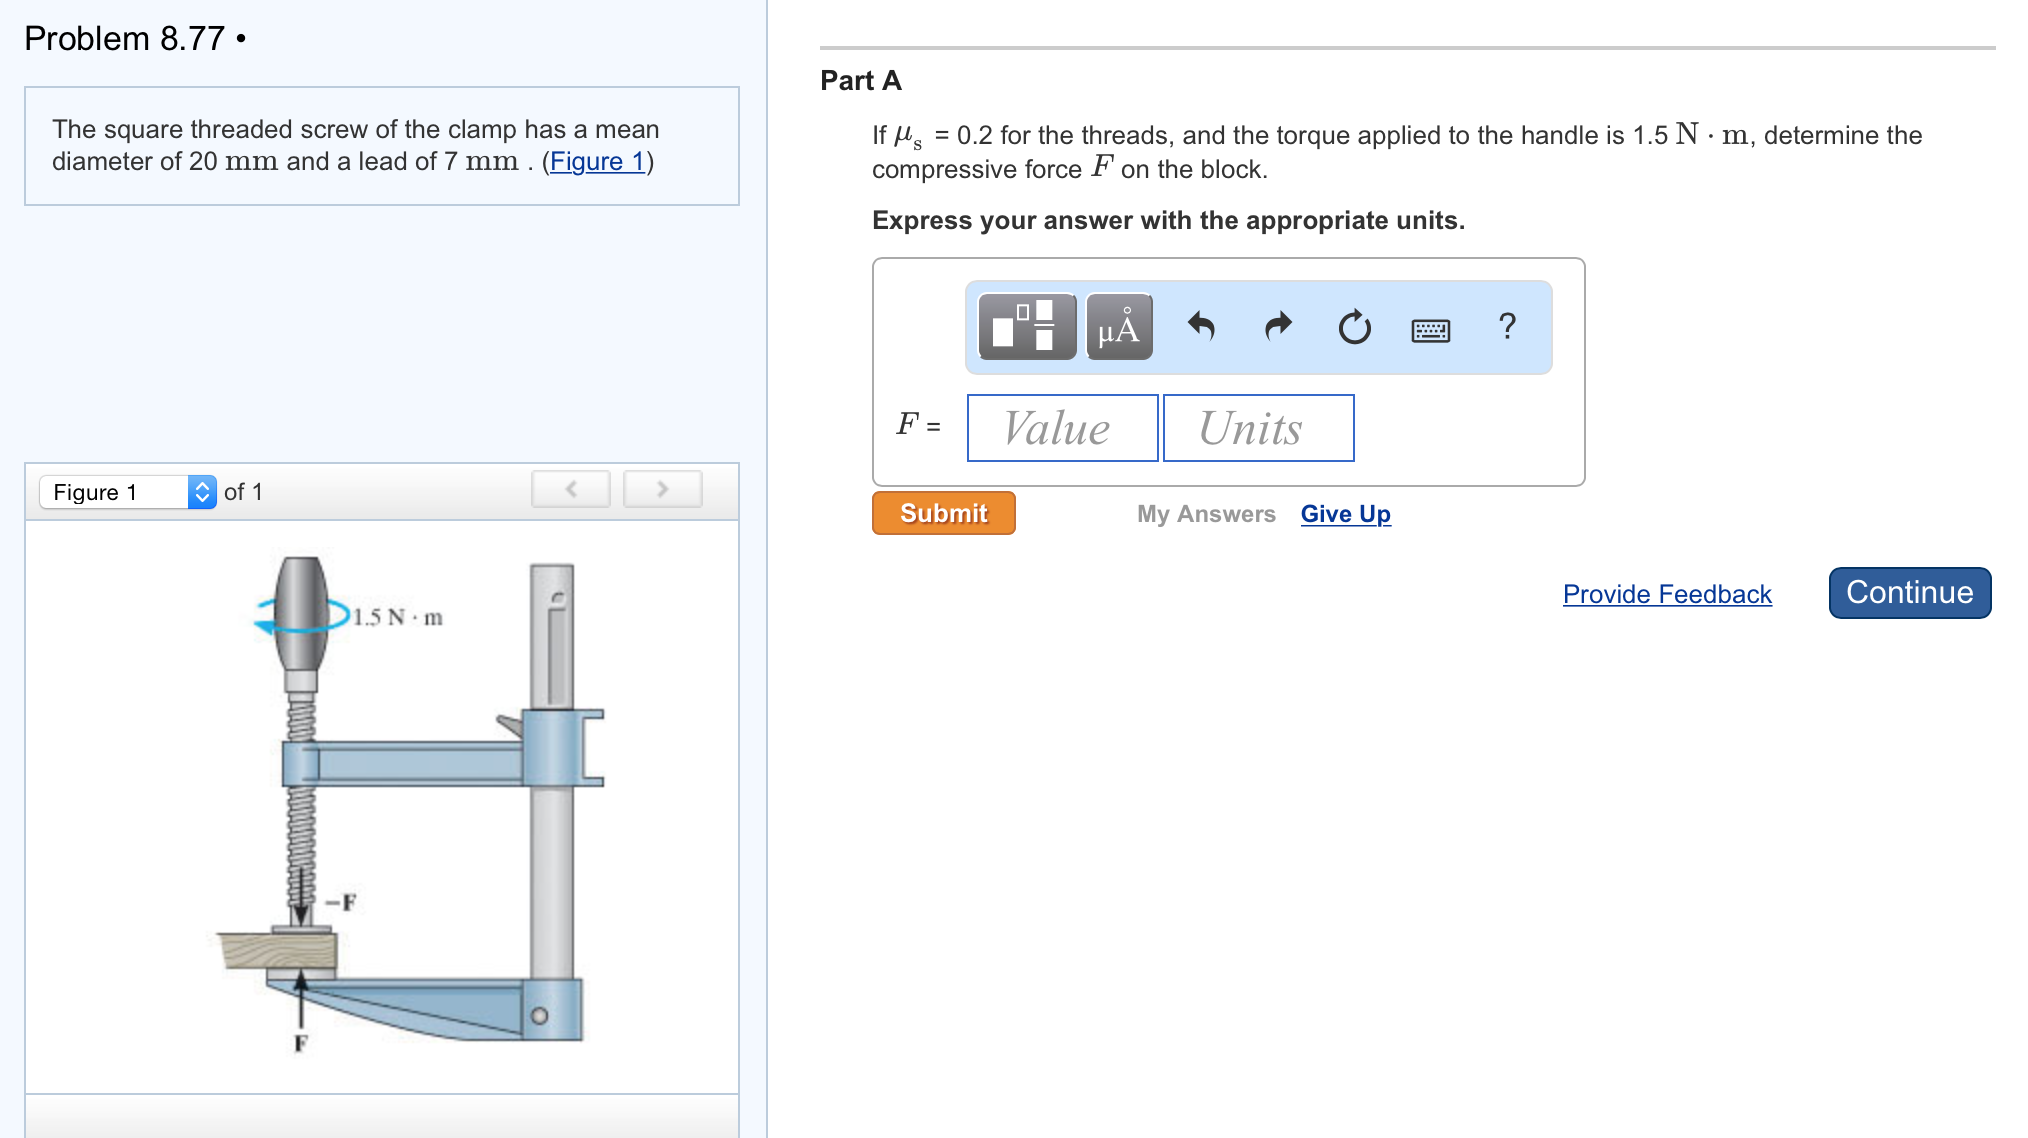Select the μÅ units menu icon
2028x1138 pixels.
(1117, 327)
